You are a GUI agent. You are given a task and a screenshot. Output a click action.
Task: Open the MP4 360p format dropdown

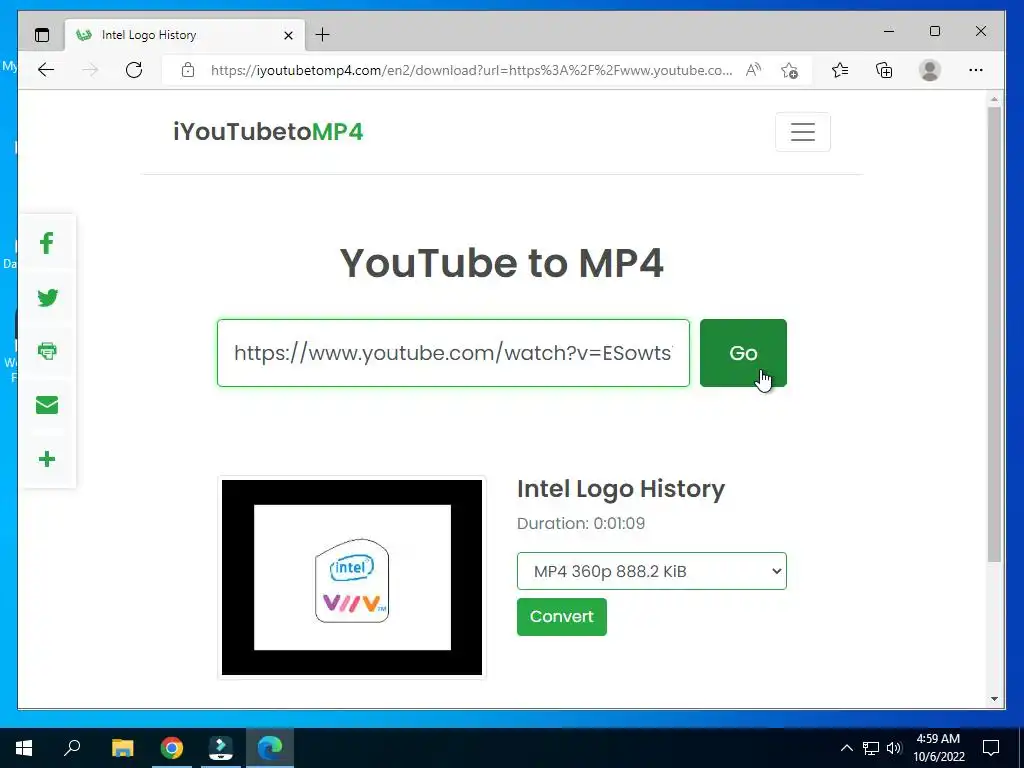tap(652, 571)
